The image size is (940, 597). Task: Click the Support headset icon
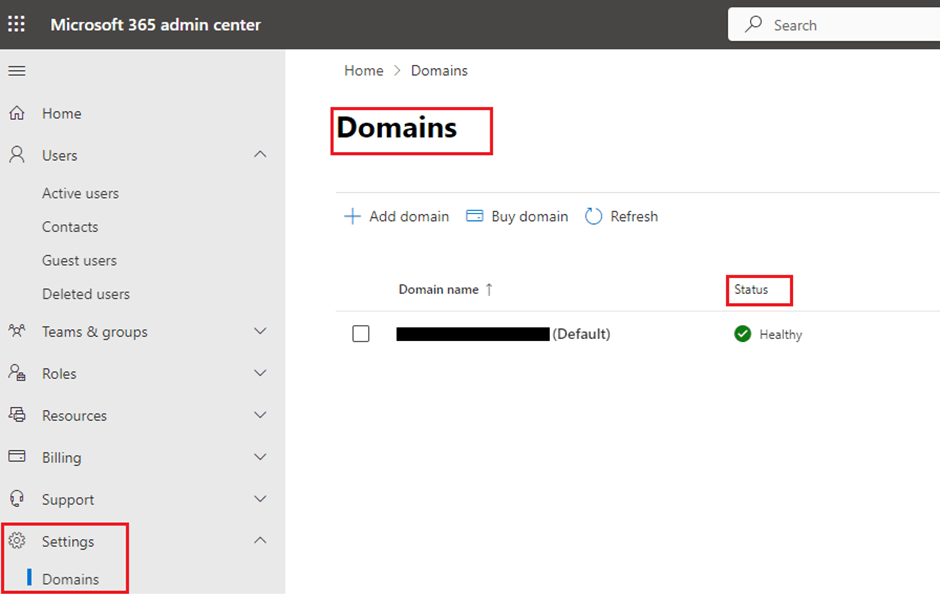point(17,499)
